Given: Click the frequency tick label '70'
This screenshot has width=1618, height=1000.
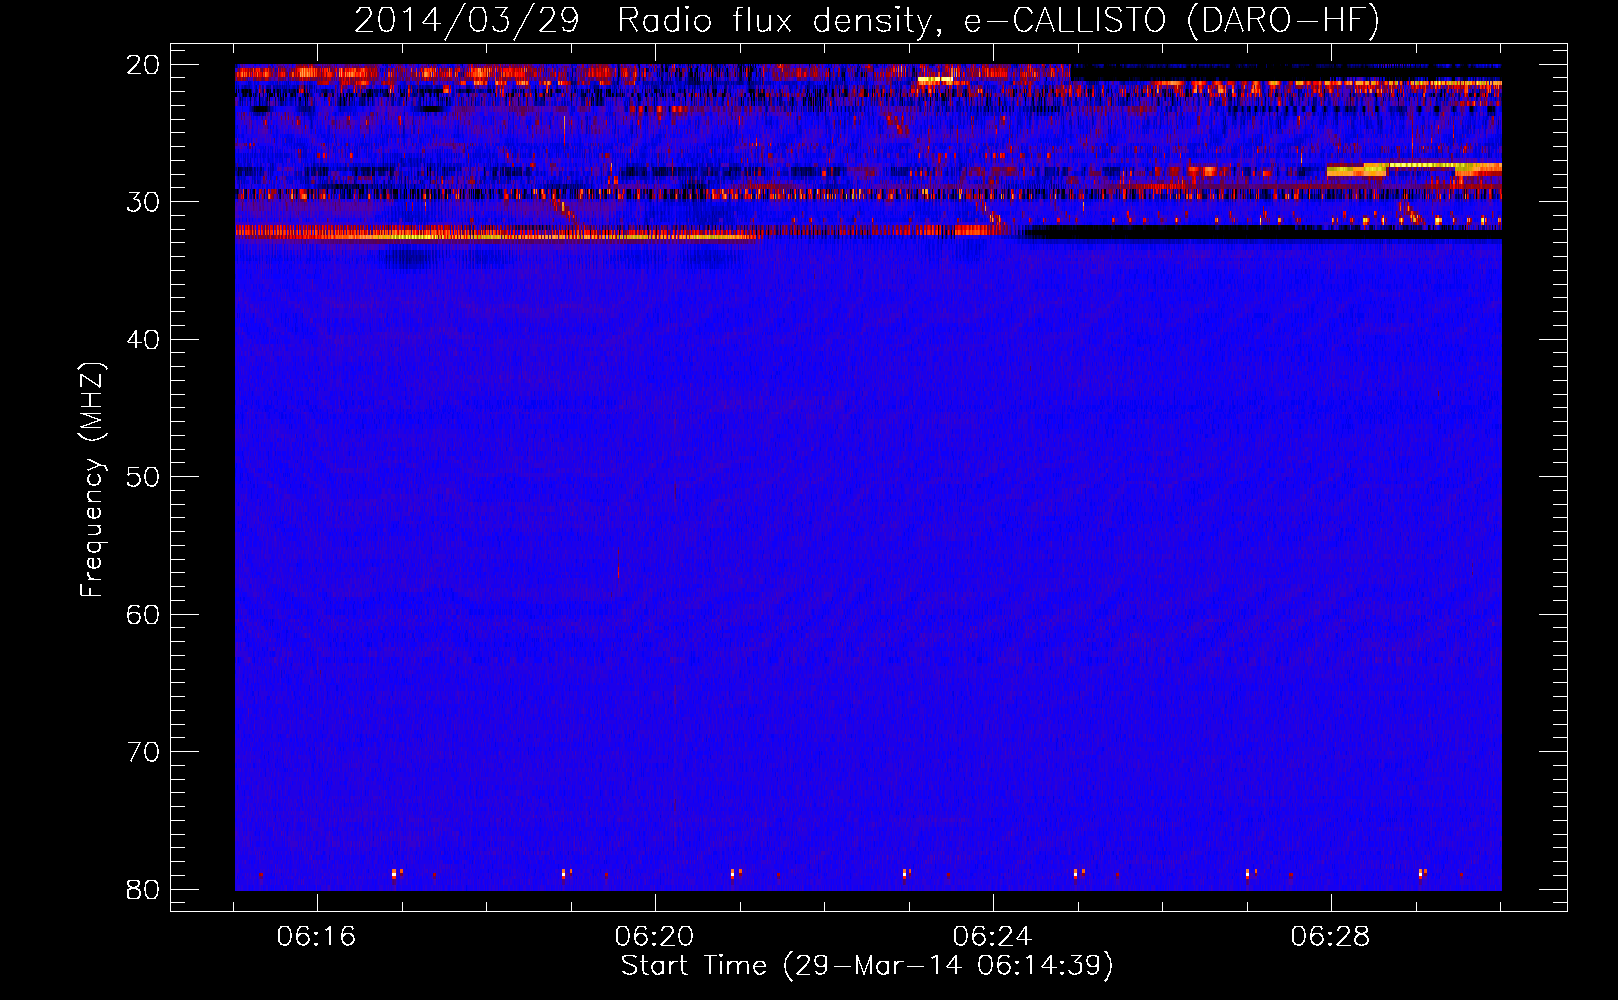Looking at the screenshot, I should (143, 752).
